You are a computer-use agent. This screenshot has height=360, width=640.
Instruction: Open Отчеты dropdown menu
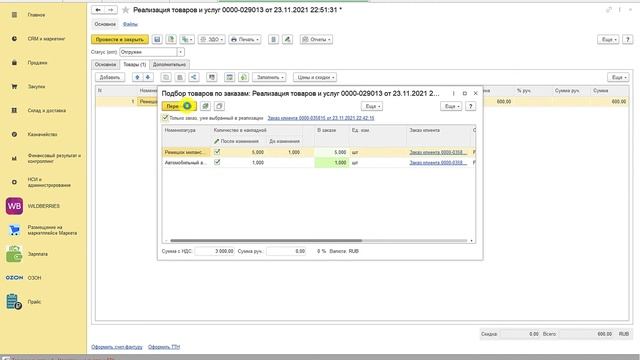point(316,40)
